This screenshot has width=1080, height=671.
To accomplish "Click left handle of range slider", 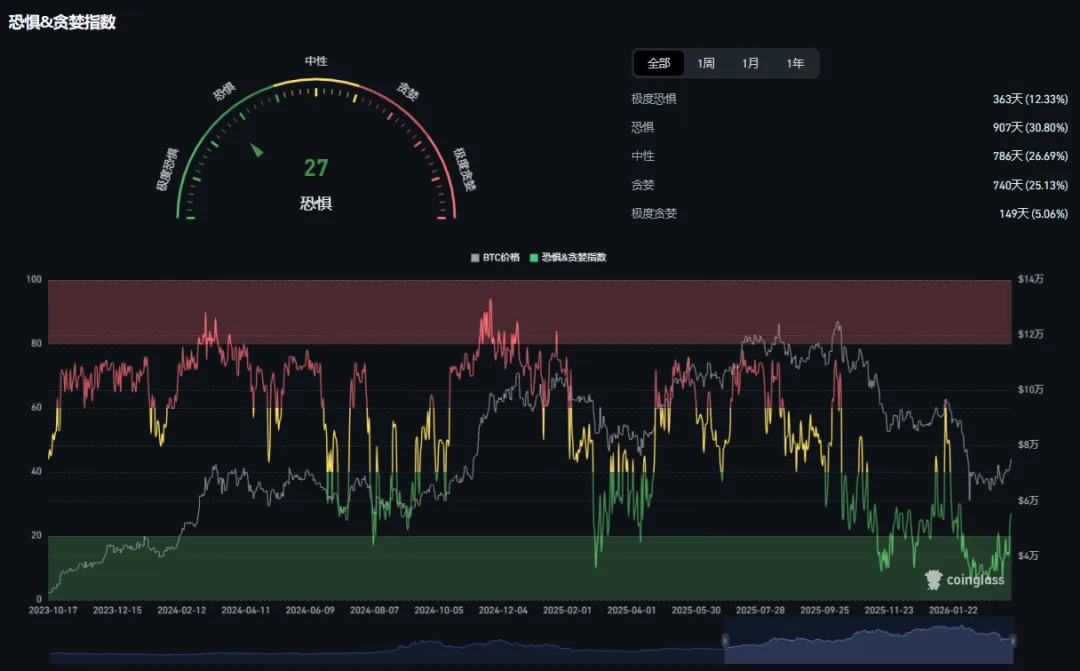I will [725, 641].
